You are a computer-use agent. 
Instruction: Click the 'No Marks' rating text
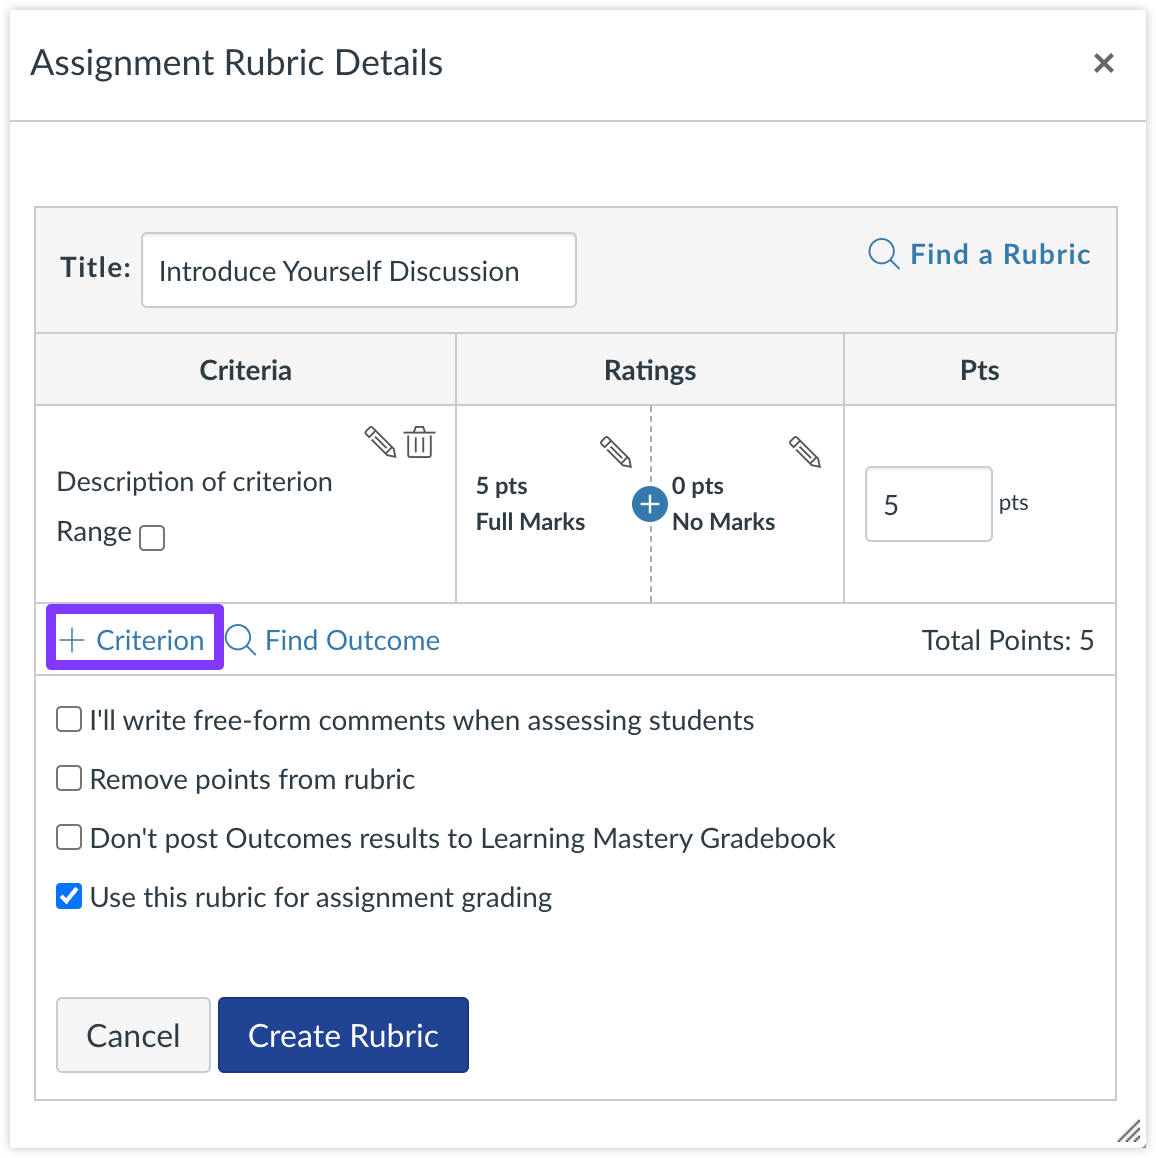pos(723,522)
